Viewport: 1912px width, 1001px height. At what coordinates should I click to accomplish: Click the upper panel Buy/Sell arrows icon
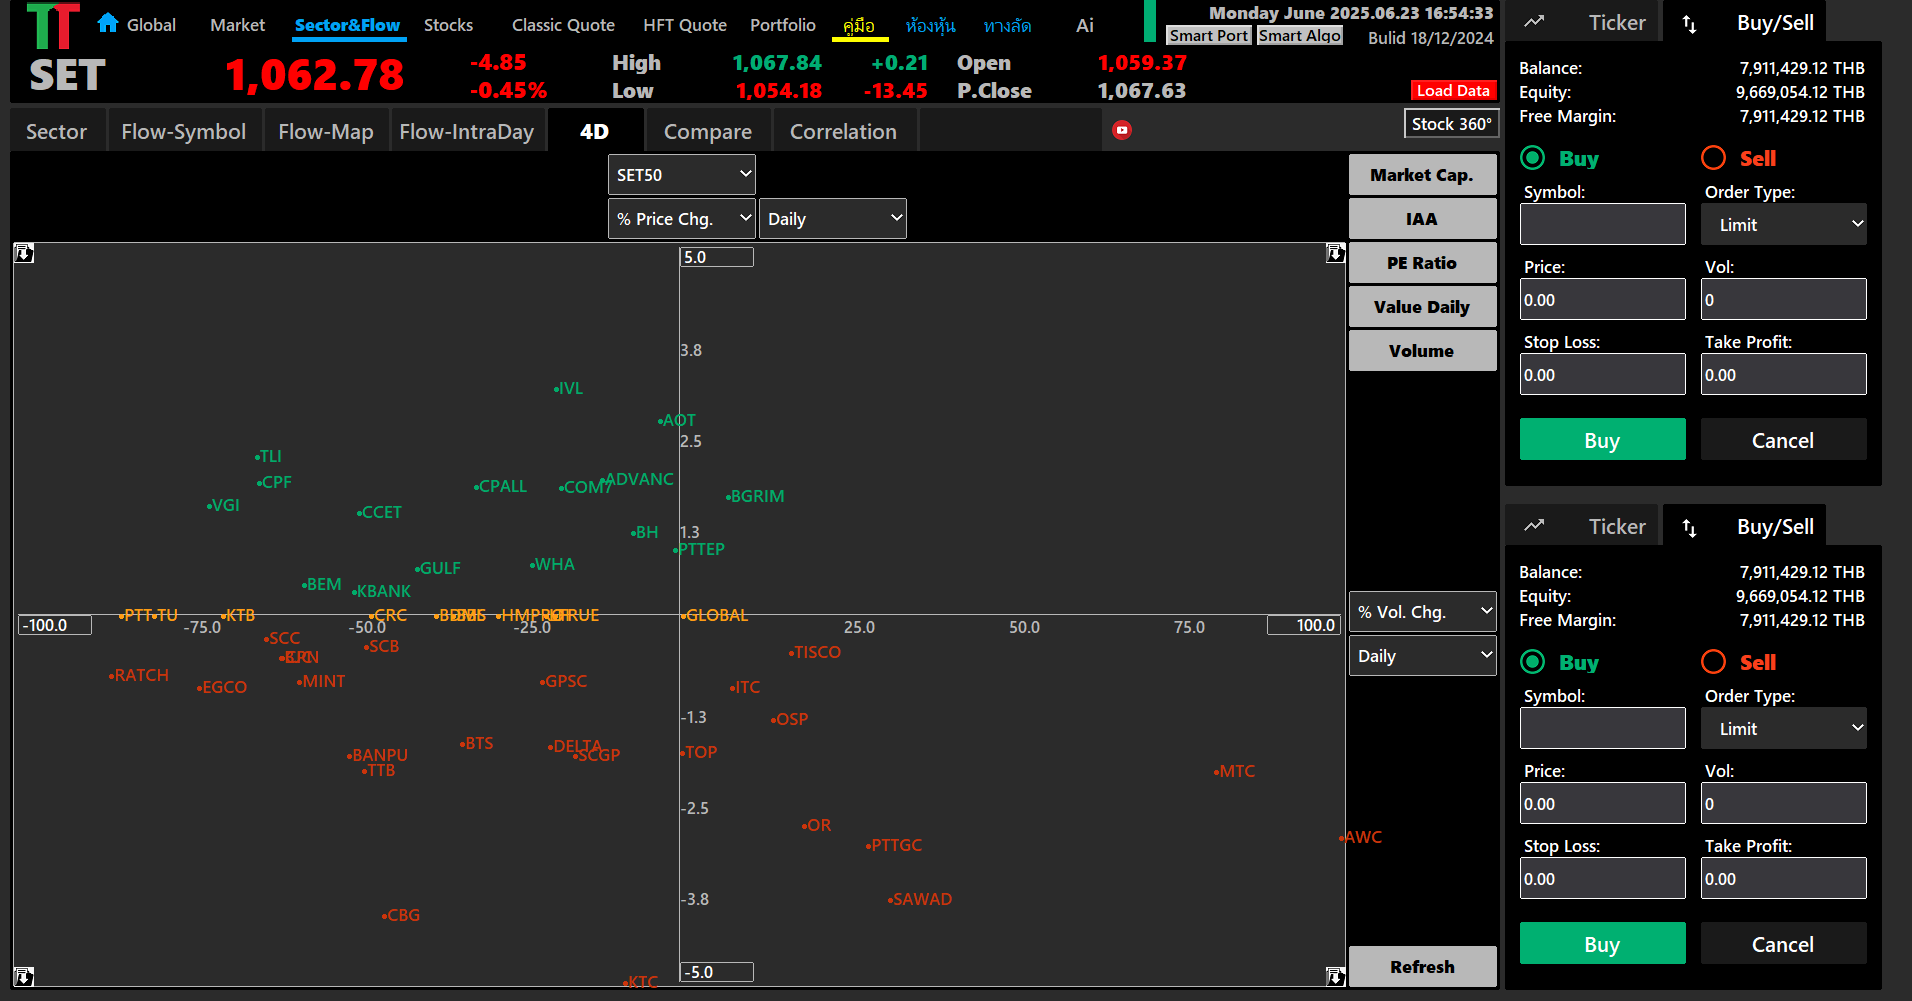1689,24
